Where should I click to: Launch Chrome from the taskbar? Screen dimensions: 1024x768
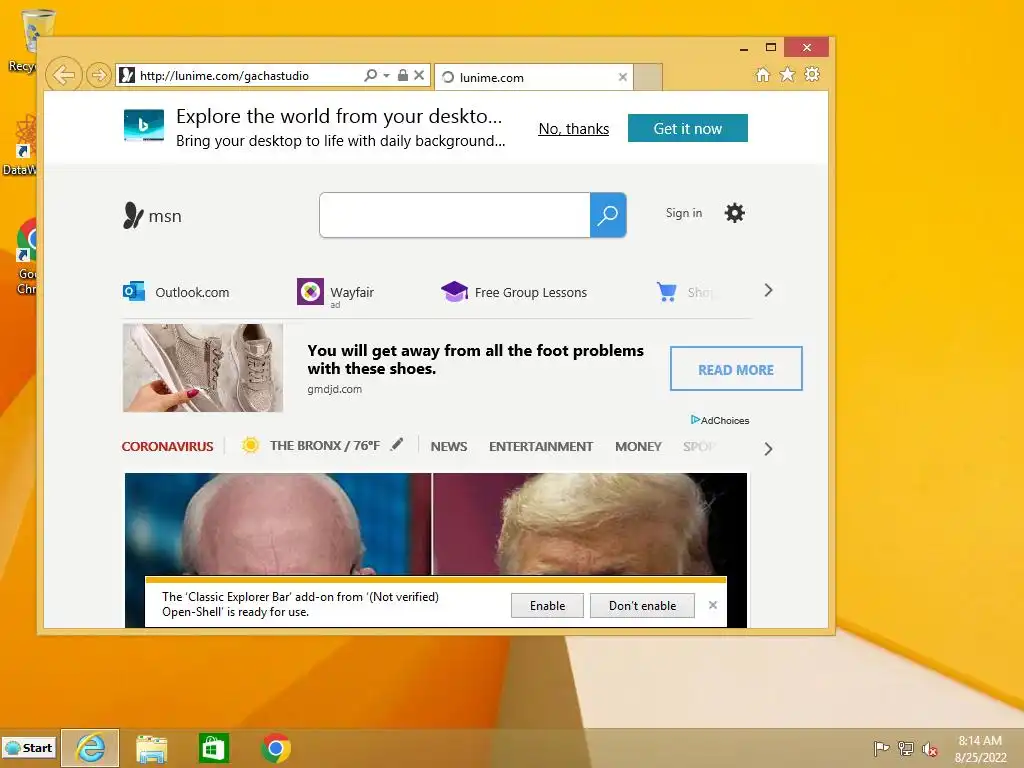(276, 748)
